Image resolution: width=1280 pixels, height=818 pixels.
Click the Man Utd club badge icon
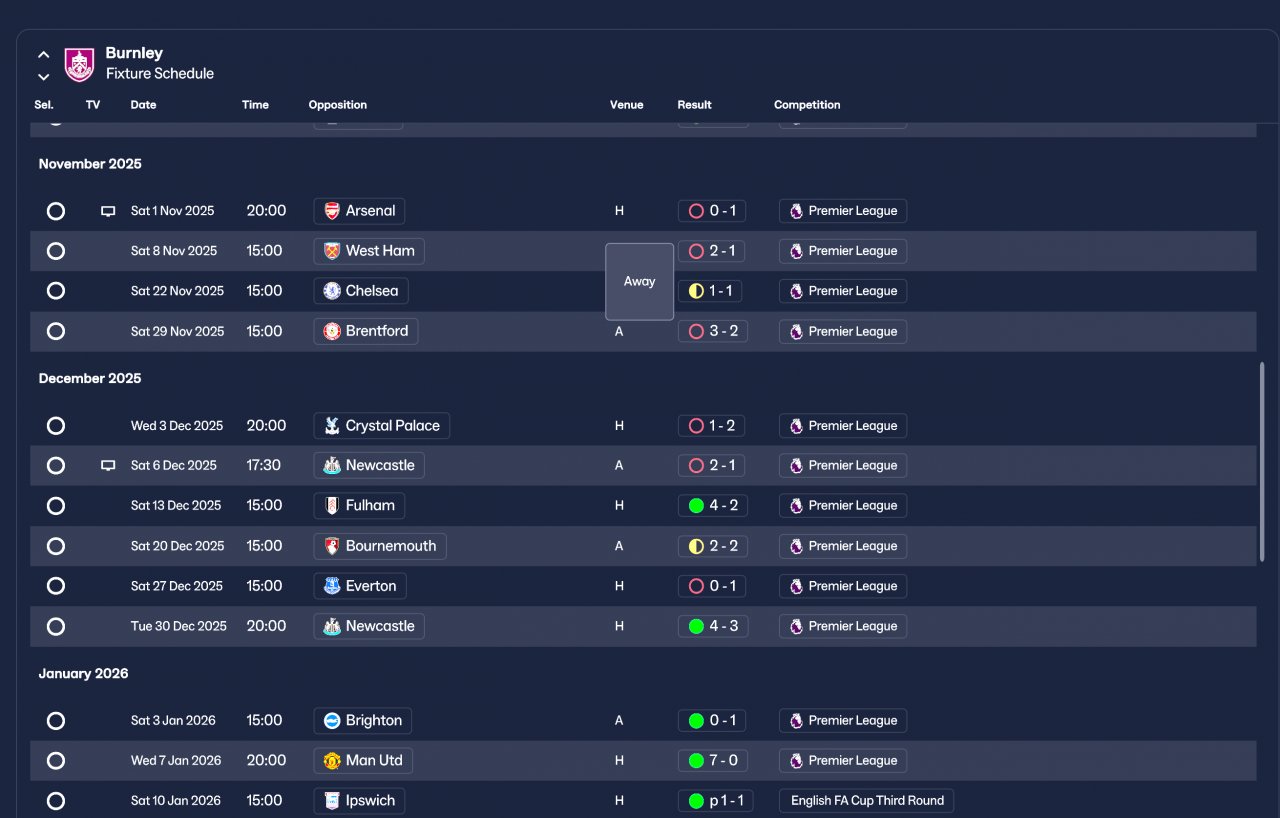coord(332,761)
